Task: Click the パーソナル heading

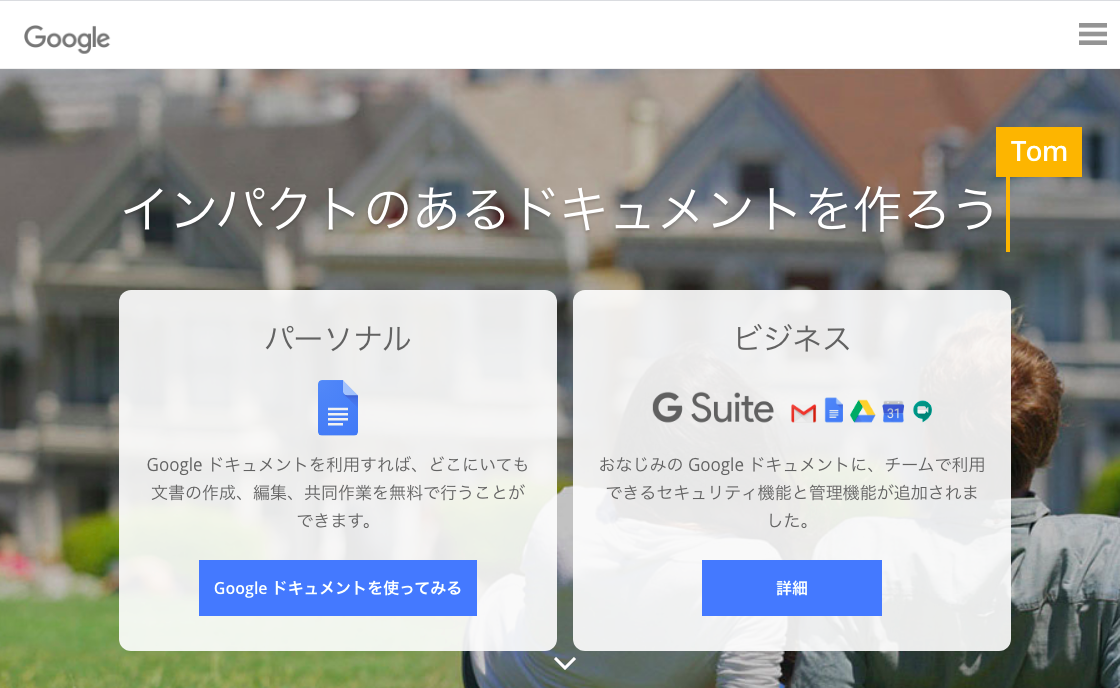Action: coord(338,339)
